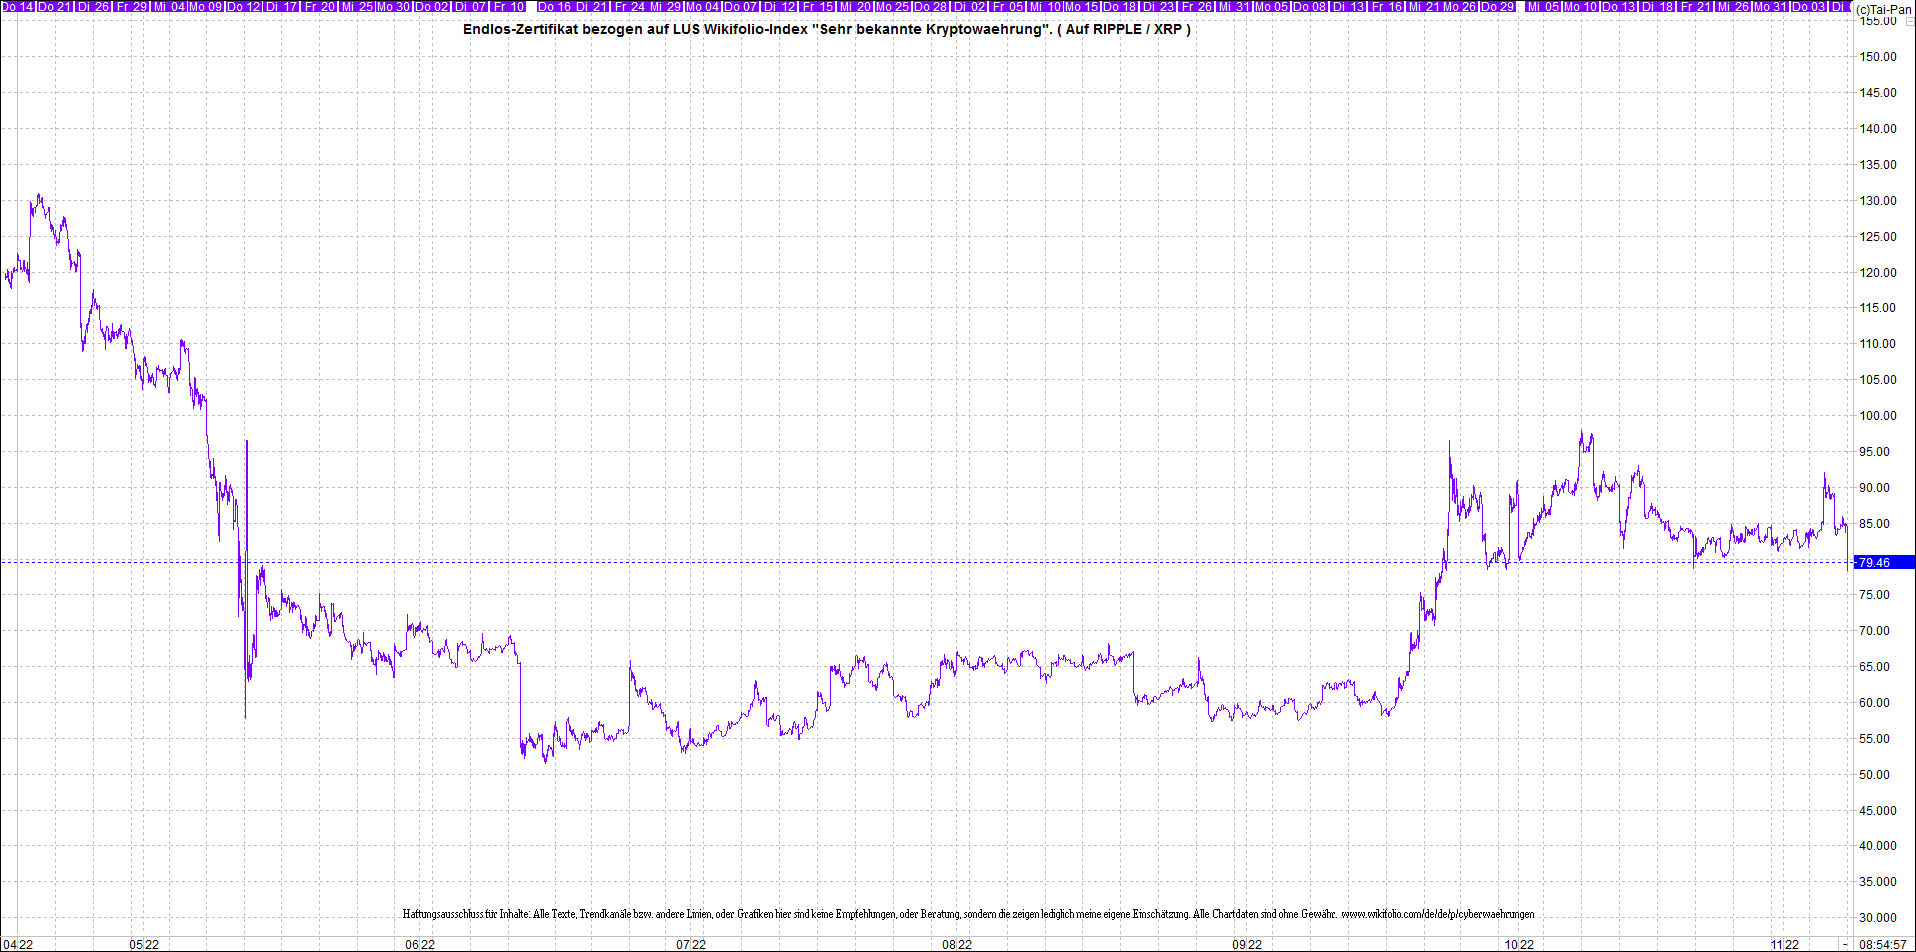Select the 'Mo 15' date label
The height and width of the screenshot is (952, 1916).
click(x=1081, y=6)
